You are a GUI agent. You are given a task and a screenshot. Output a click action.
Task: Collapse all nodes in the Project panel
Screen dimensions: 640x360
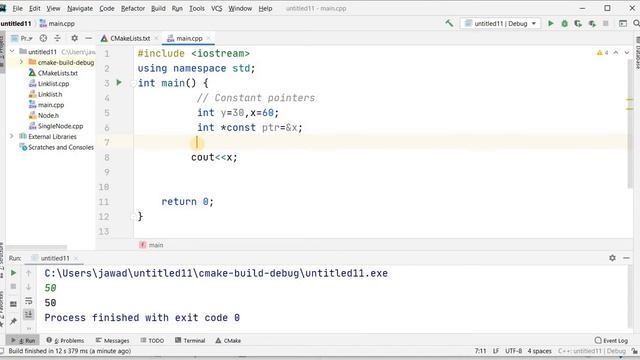click(57, 38)
